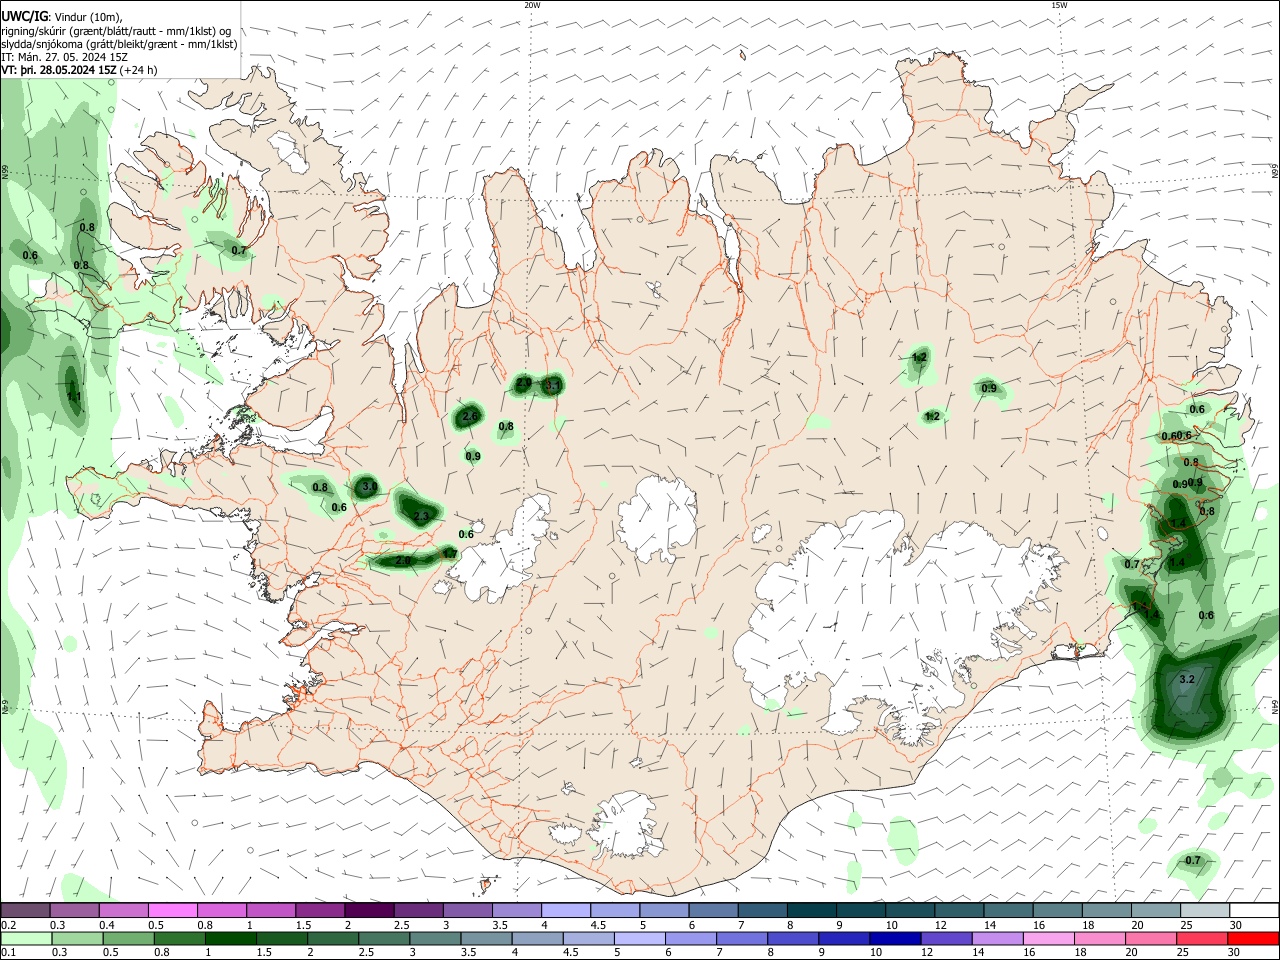The width and height of the screenshot is (1280, 960).
Task: Click the 20W longitude label
Action: click(x=532, y=5)
